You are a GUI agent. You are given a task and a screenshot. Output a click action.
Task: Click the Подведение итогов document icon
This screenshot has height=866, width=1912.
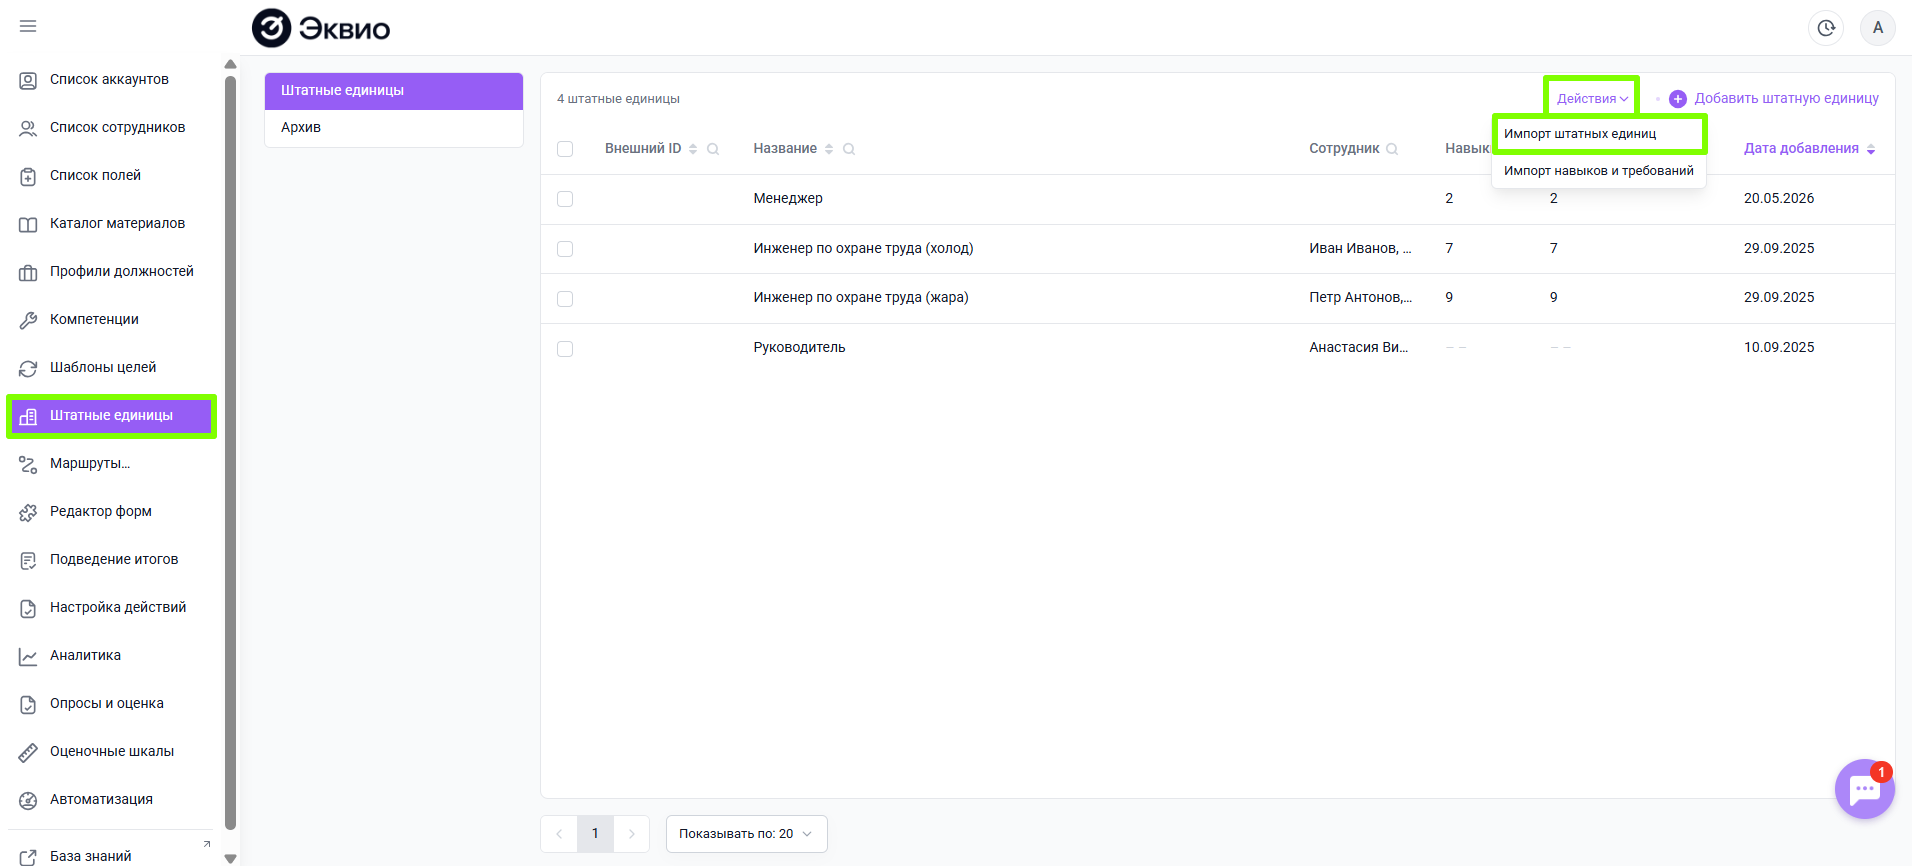click(28, 560)
